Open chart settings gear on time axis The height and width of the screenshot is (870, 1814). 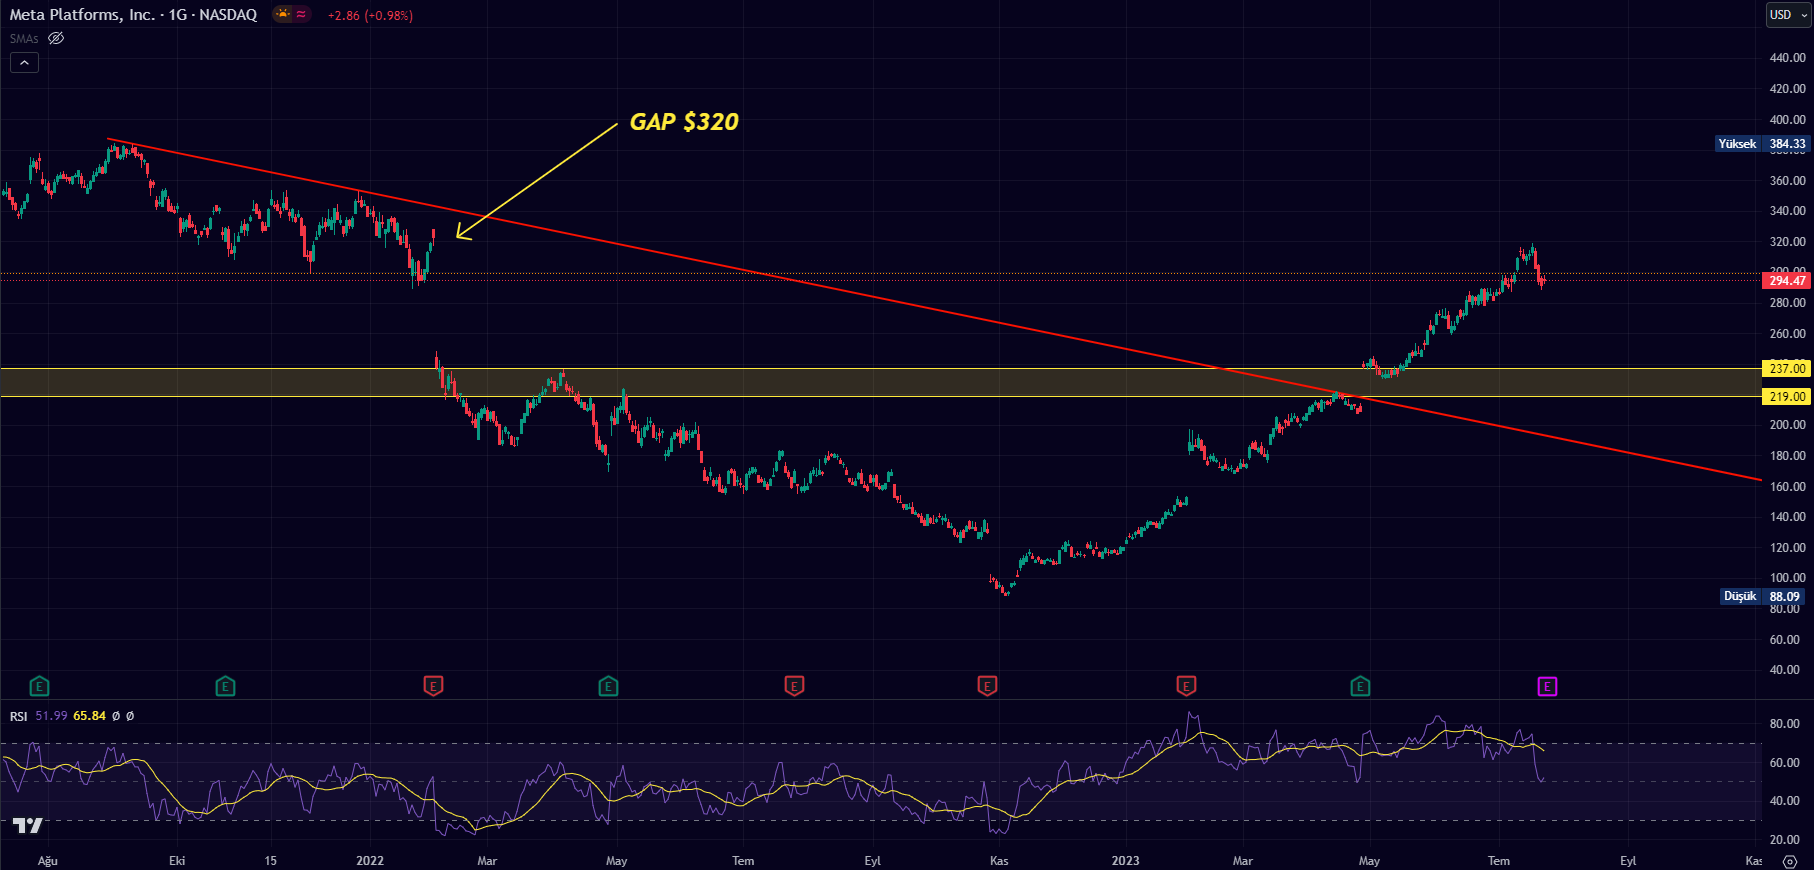pos(1790,861)
